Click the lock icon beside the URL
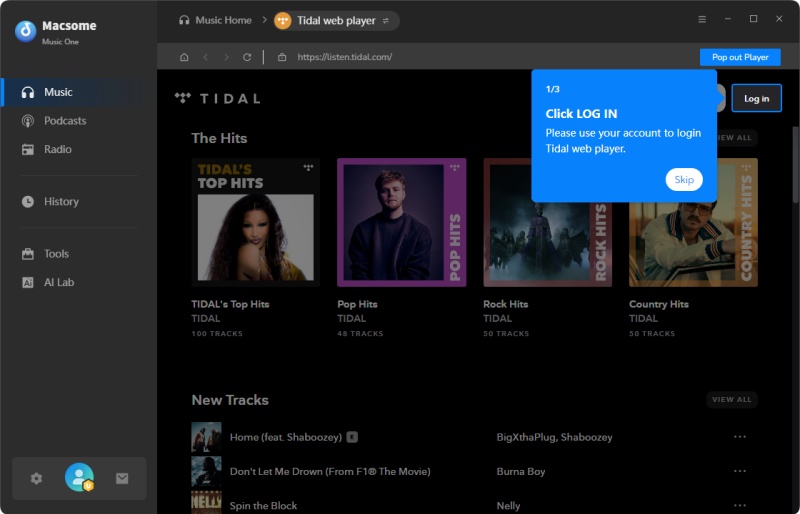Viewport: 800px width, 514px height. click(282, 57)
